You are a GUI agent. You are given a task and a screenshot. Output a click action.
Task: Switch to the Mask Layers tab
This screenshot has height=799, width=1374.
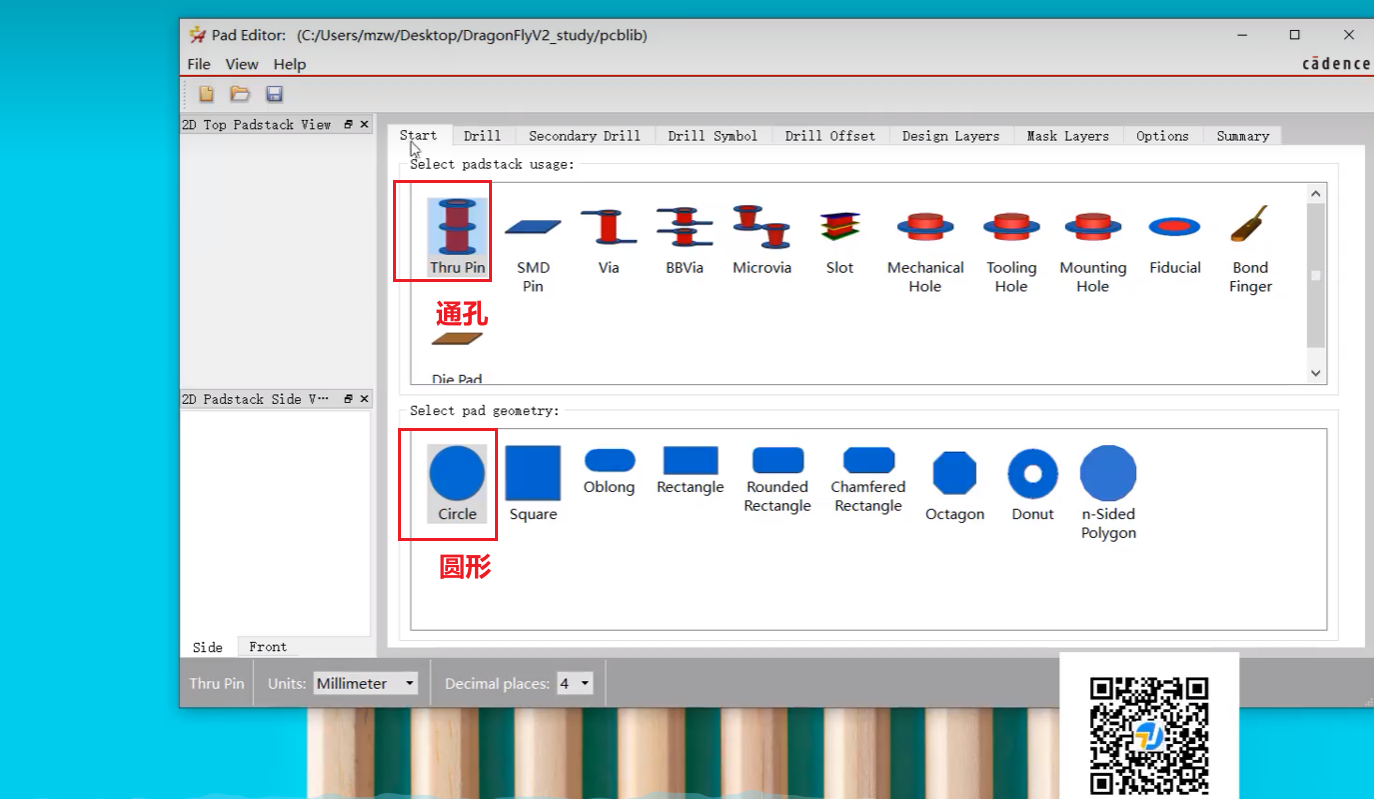coord(1068,136)
